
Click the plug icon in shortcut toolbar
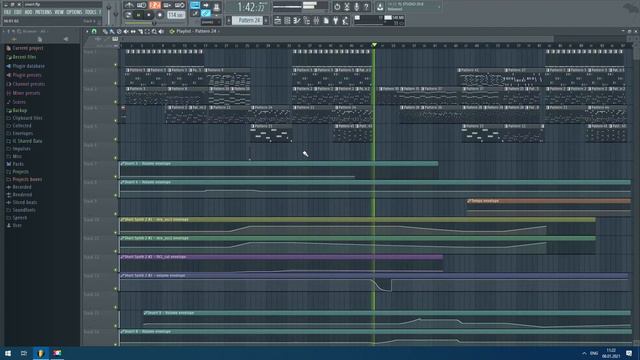[336, 20]
